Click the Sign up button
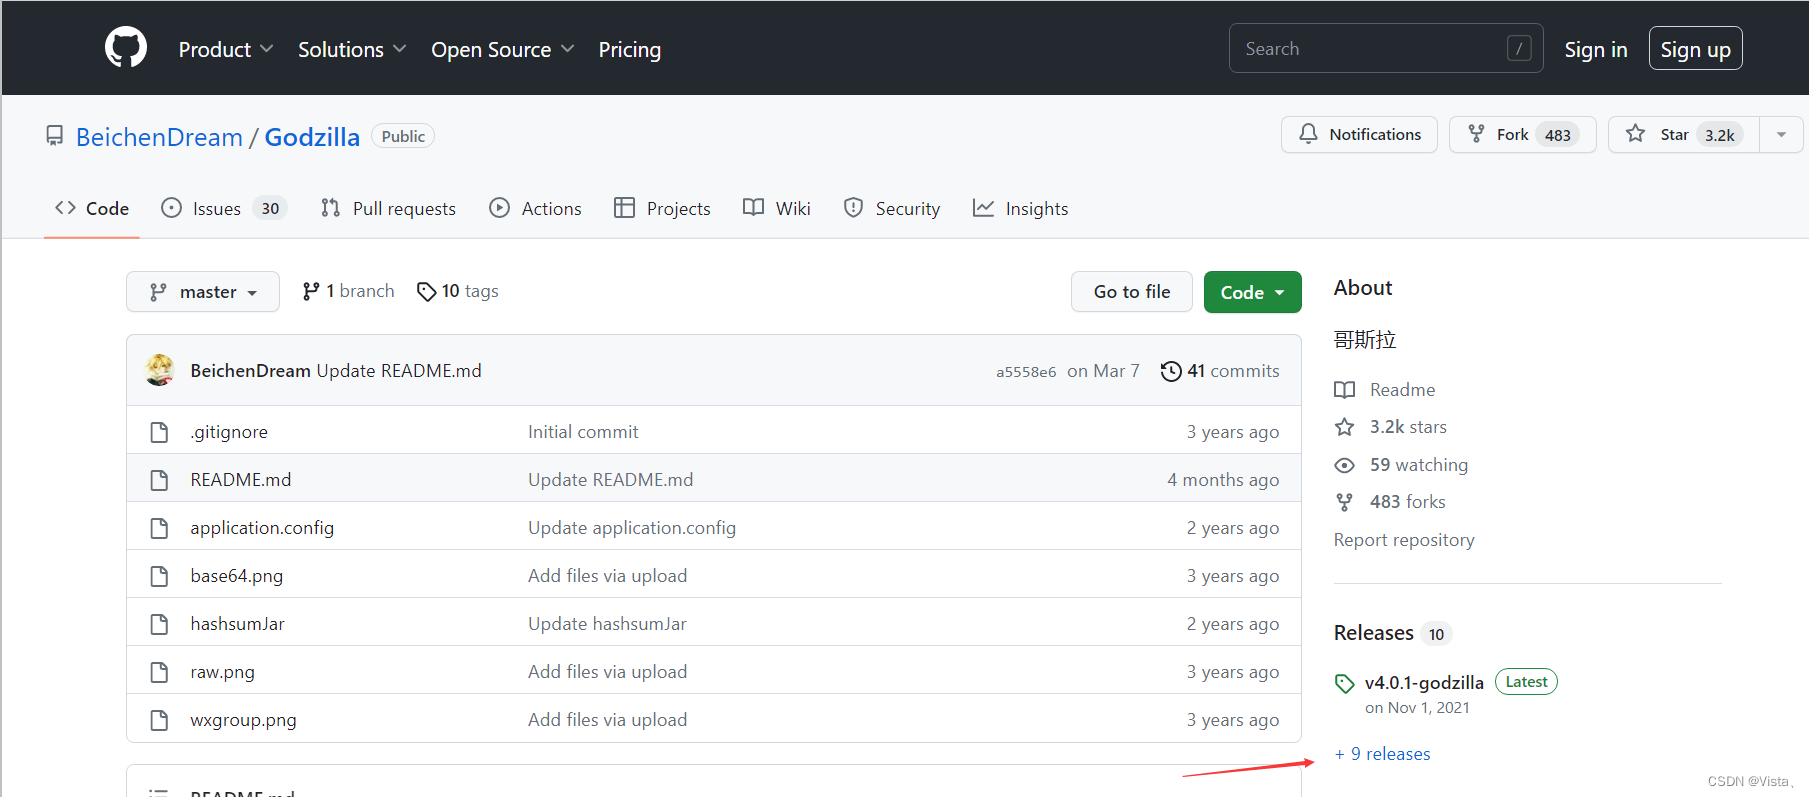 1695,49
